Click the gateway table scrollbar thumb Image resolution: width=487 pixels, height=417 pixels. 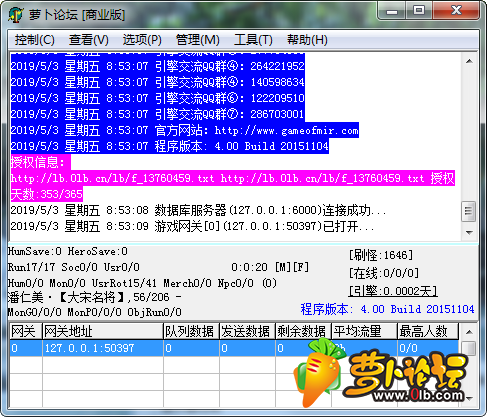click(x=469, y=348)
